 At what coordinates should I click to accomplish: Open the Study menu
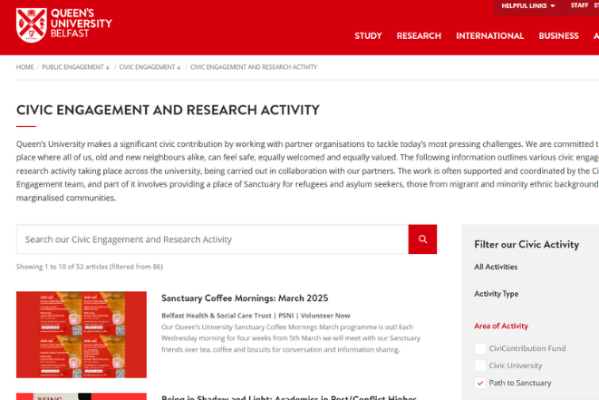[368, 36]
